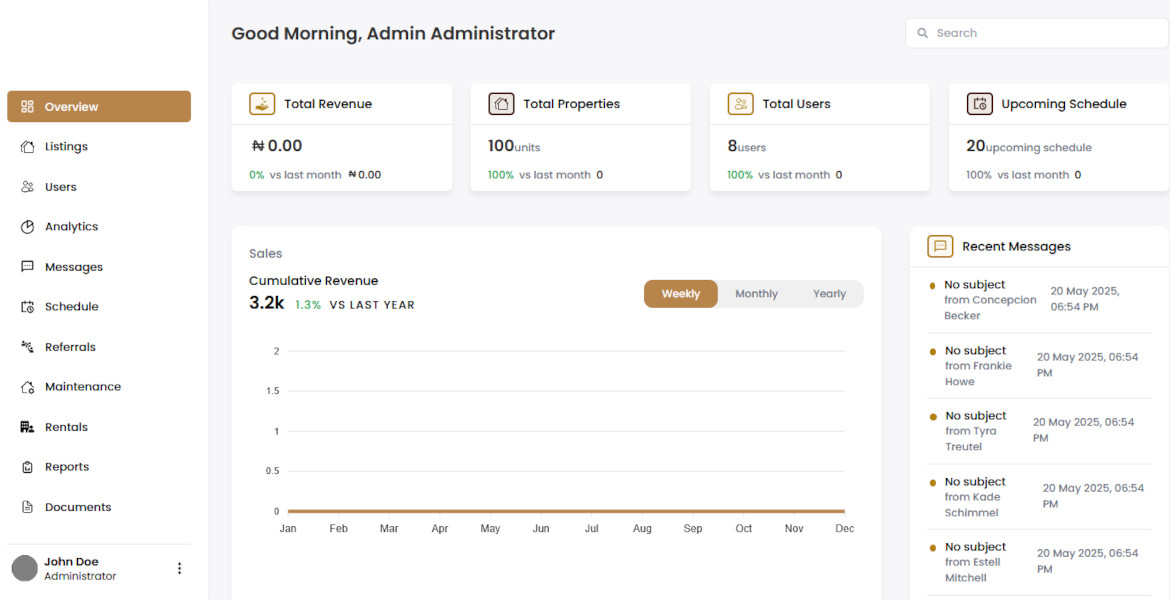This screenshot has height=600, width=1170.
Task: Select the Reports clipboard icon
Action: pos(28,467)
